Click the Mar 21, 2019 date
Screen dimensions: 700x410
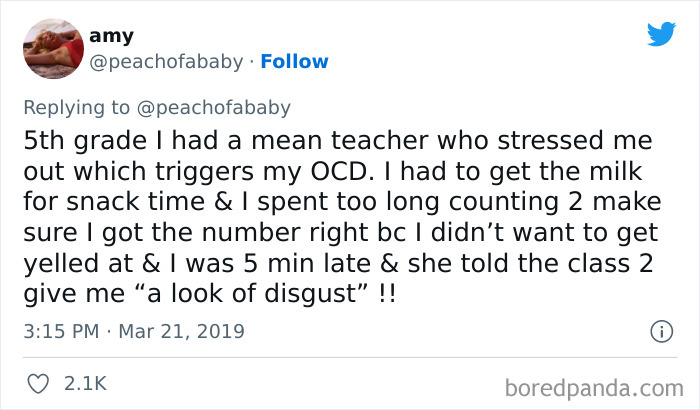(x=182, y=331)
